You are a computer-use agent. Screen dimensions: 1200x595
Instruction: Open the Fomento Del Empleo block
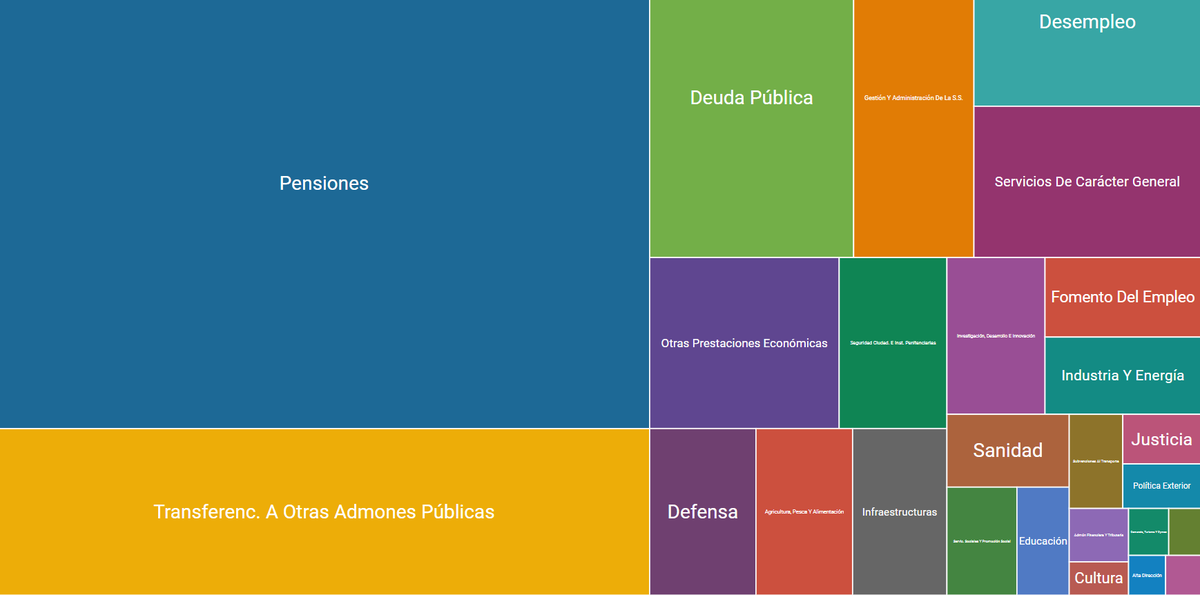pyautogui.click(x=1122, y=297)
